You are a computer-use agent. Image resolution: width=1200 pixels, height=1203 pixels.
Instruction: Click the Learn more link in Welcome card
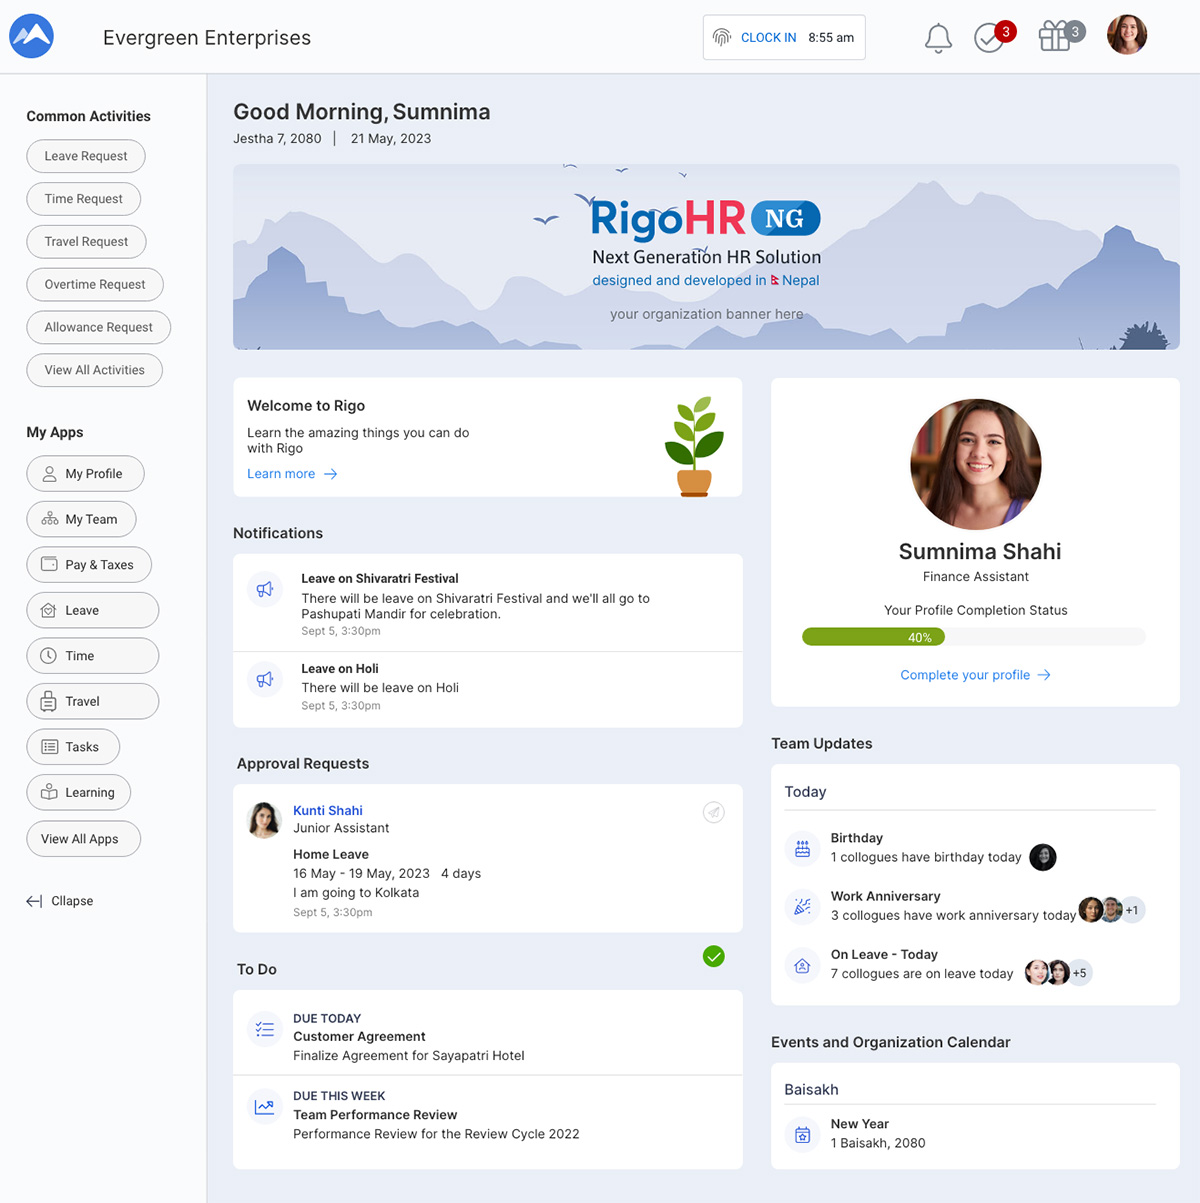click(x=281, y=473)
